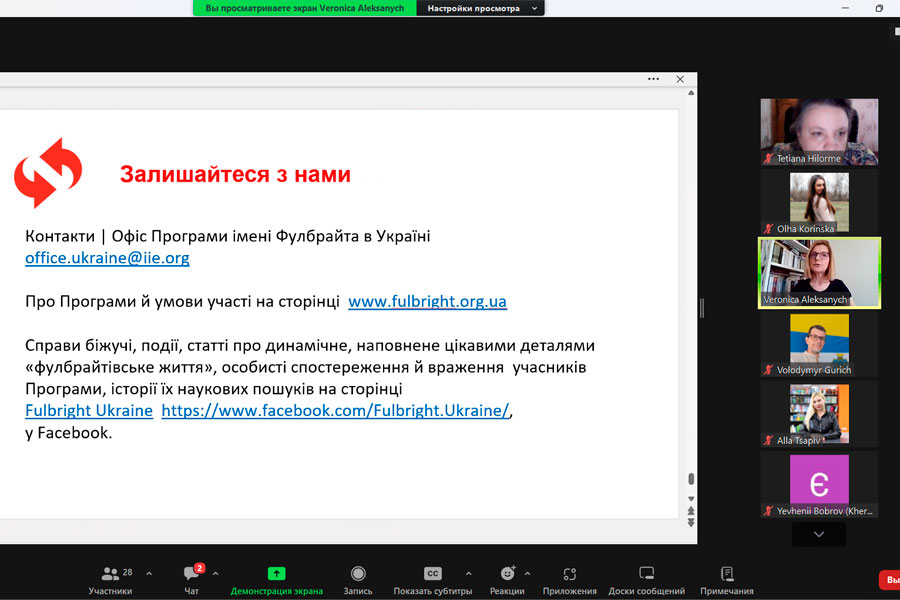Go to next slide via double-down arrow
The width and height of the screenshot is (900, 600).
coord(691,522)
